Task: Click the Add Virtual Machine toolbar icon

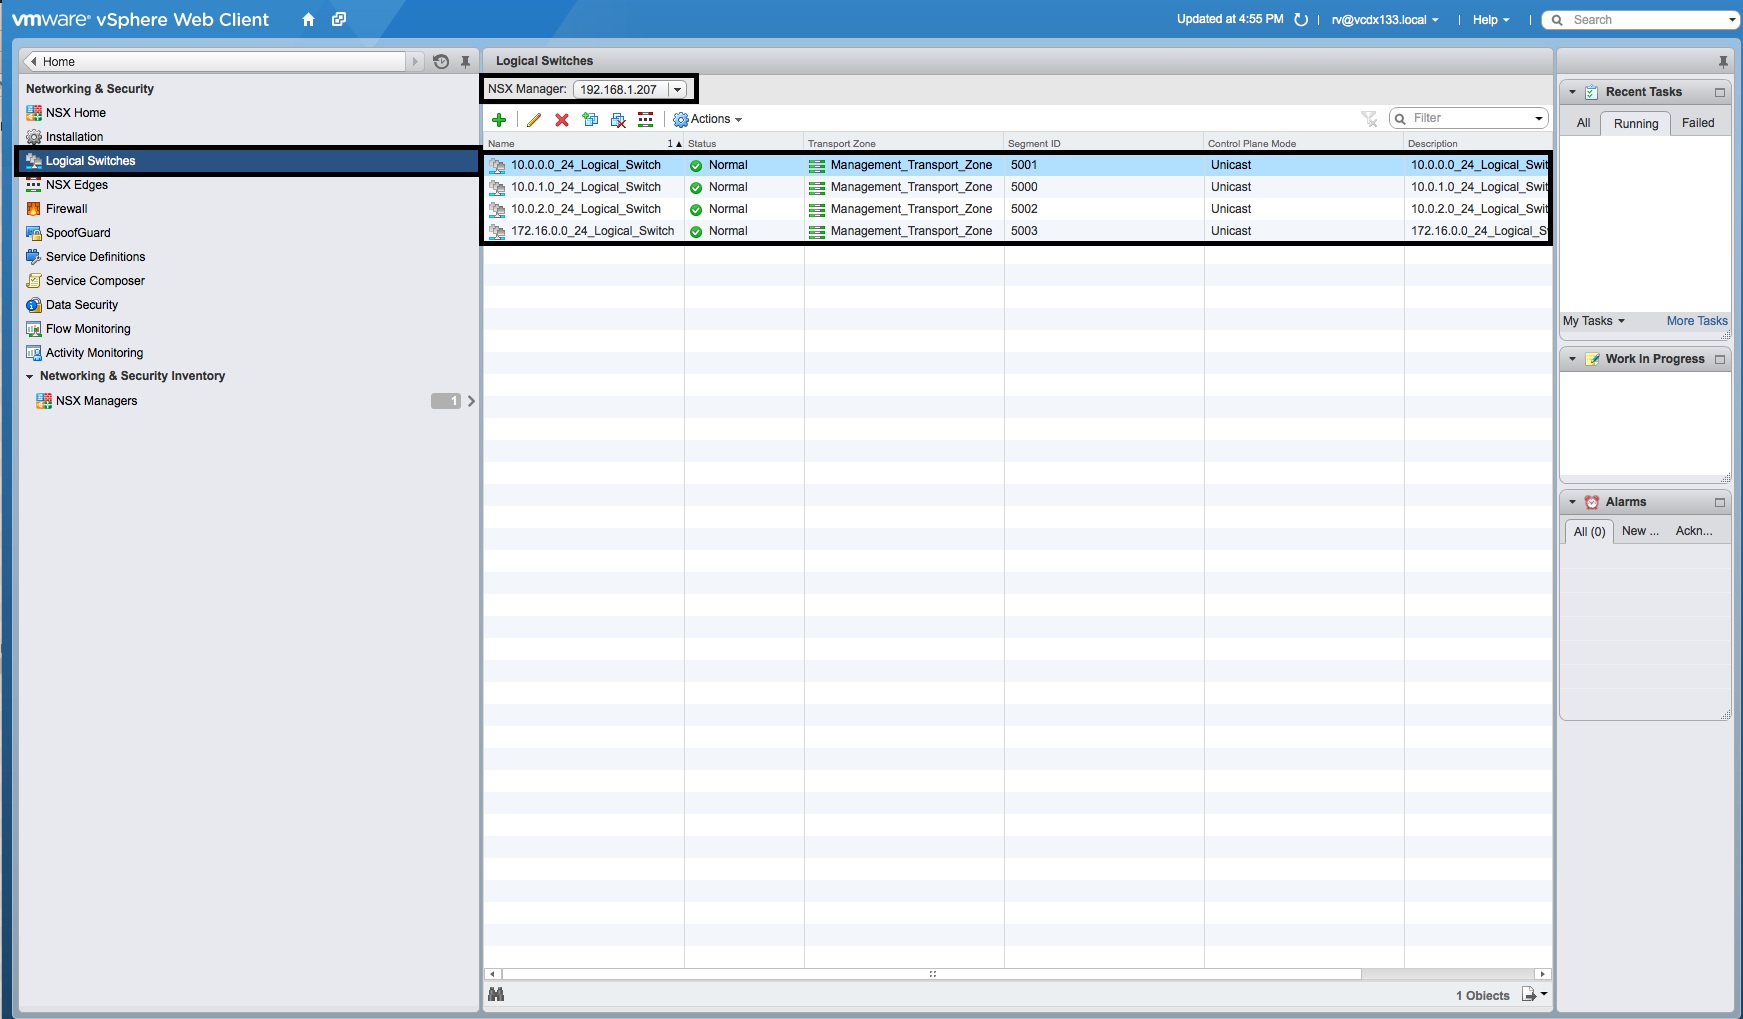Action: pyautogui.click(x=590, y=120)
